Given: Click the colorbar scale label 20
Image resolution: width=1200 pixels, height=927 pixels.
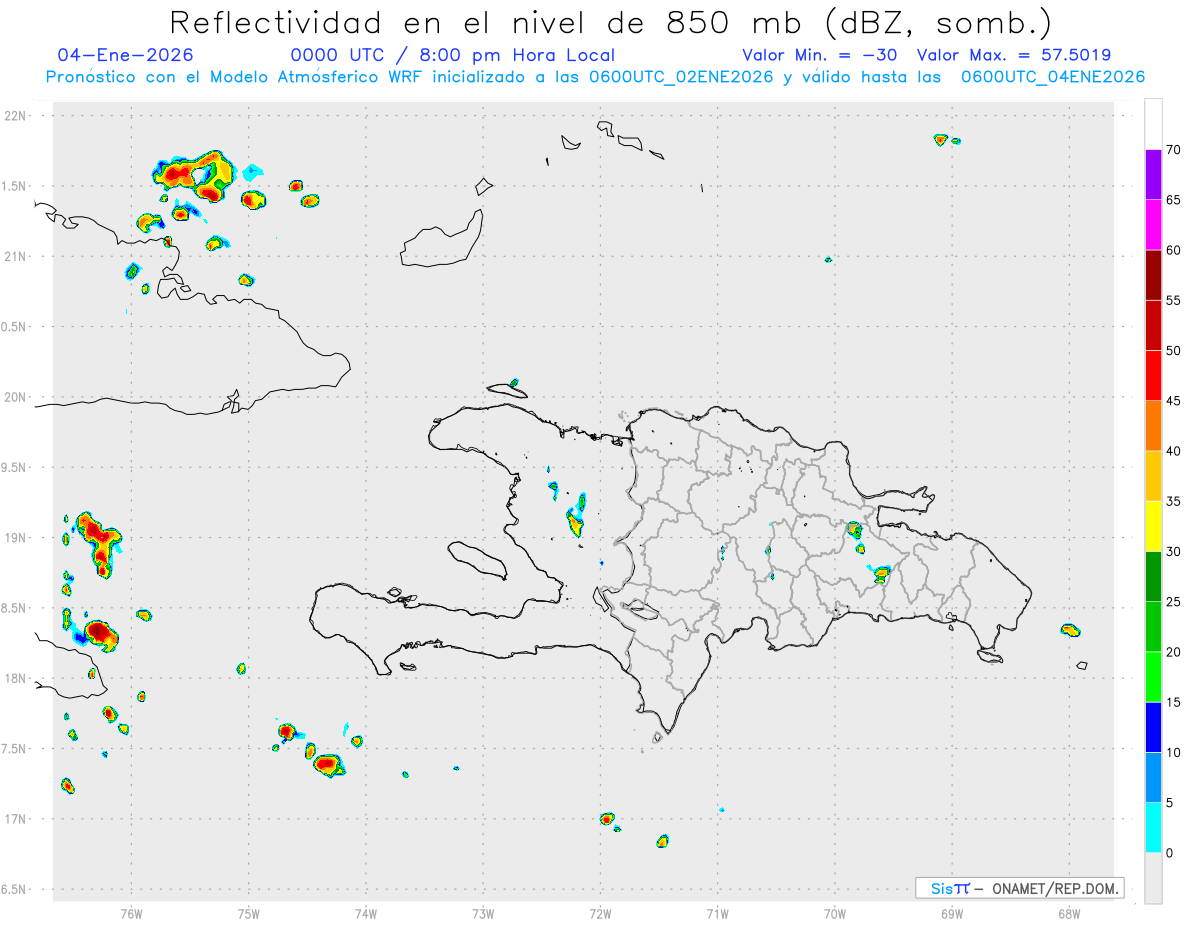Looking at the screenshot, I should coord(1173,652).
